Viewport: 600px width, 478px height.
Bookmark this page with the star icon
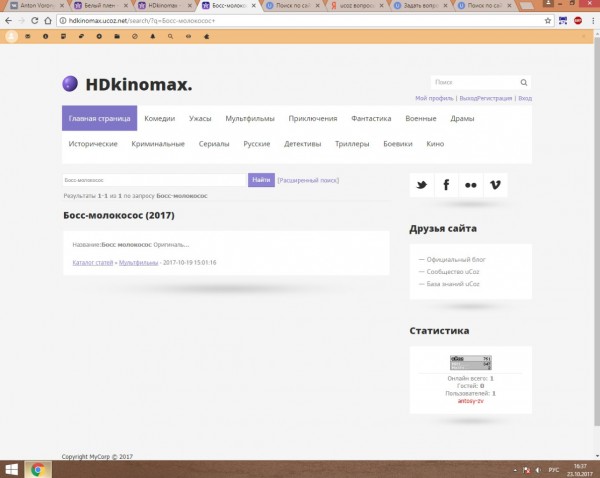548,21
